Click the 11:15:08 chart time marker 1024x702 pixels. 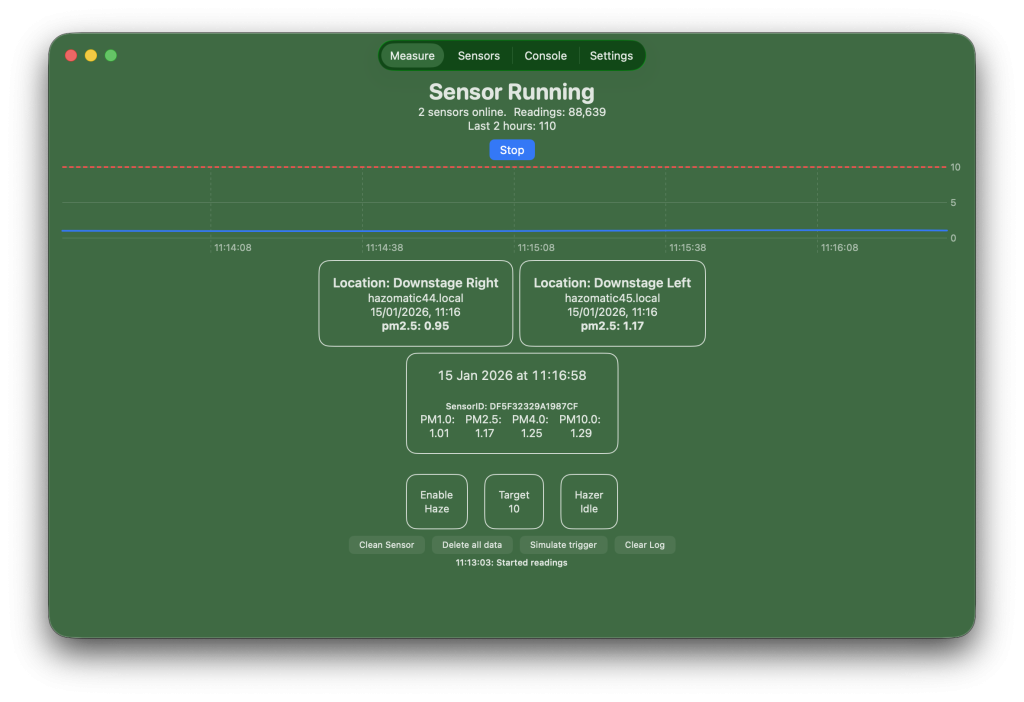[536, 247]
